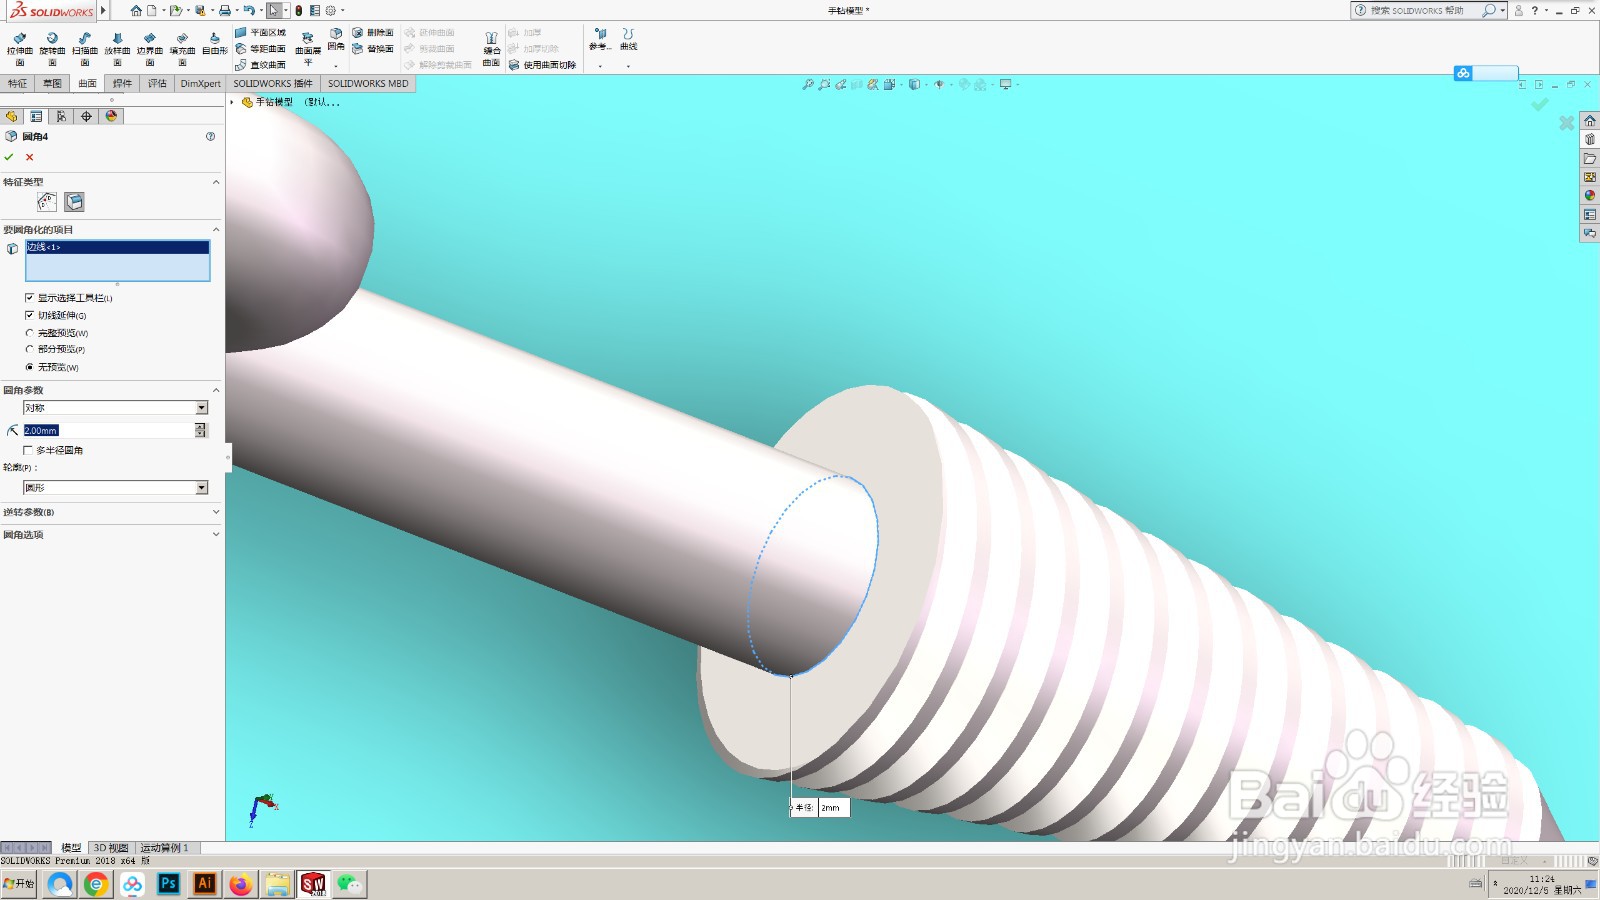Open the File Explorer folder icon in task pane

tap(1590, 159)
